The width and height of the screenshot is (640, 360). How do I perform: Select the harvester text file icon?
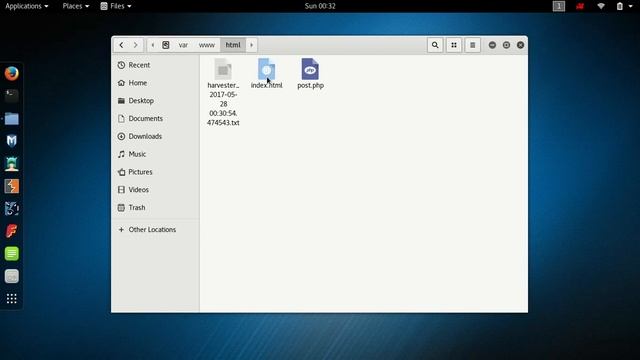coord(223,69)
